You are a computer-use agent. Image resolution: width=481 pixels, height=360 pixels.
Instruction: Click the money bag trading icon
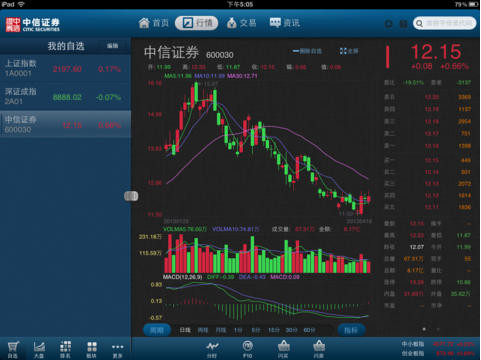(231, 23)
